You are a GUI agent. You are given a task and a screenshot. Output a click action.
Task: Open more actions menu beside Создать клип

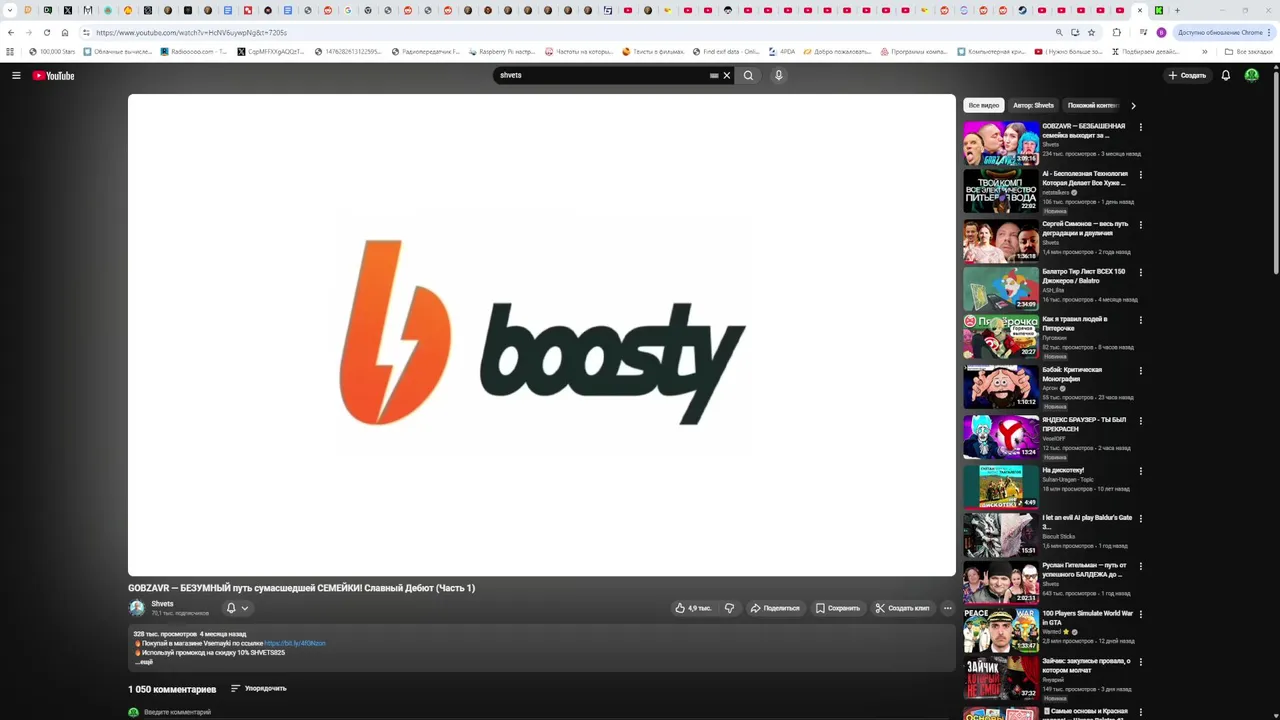[947, 608]
